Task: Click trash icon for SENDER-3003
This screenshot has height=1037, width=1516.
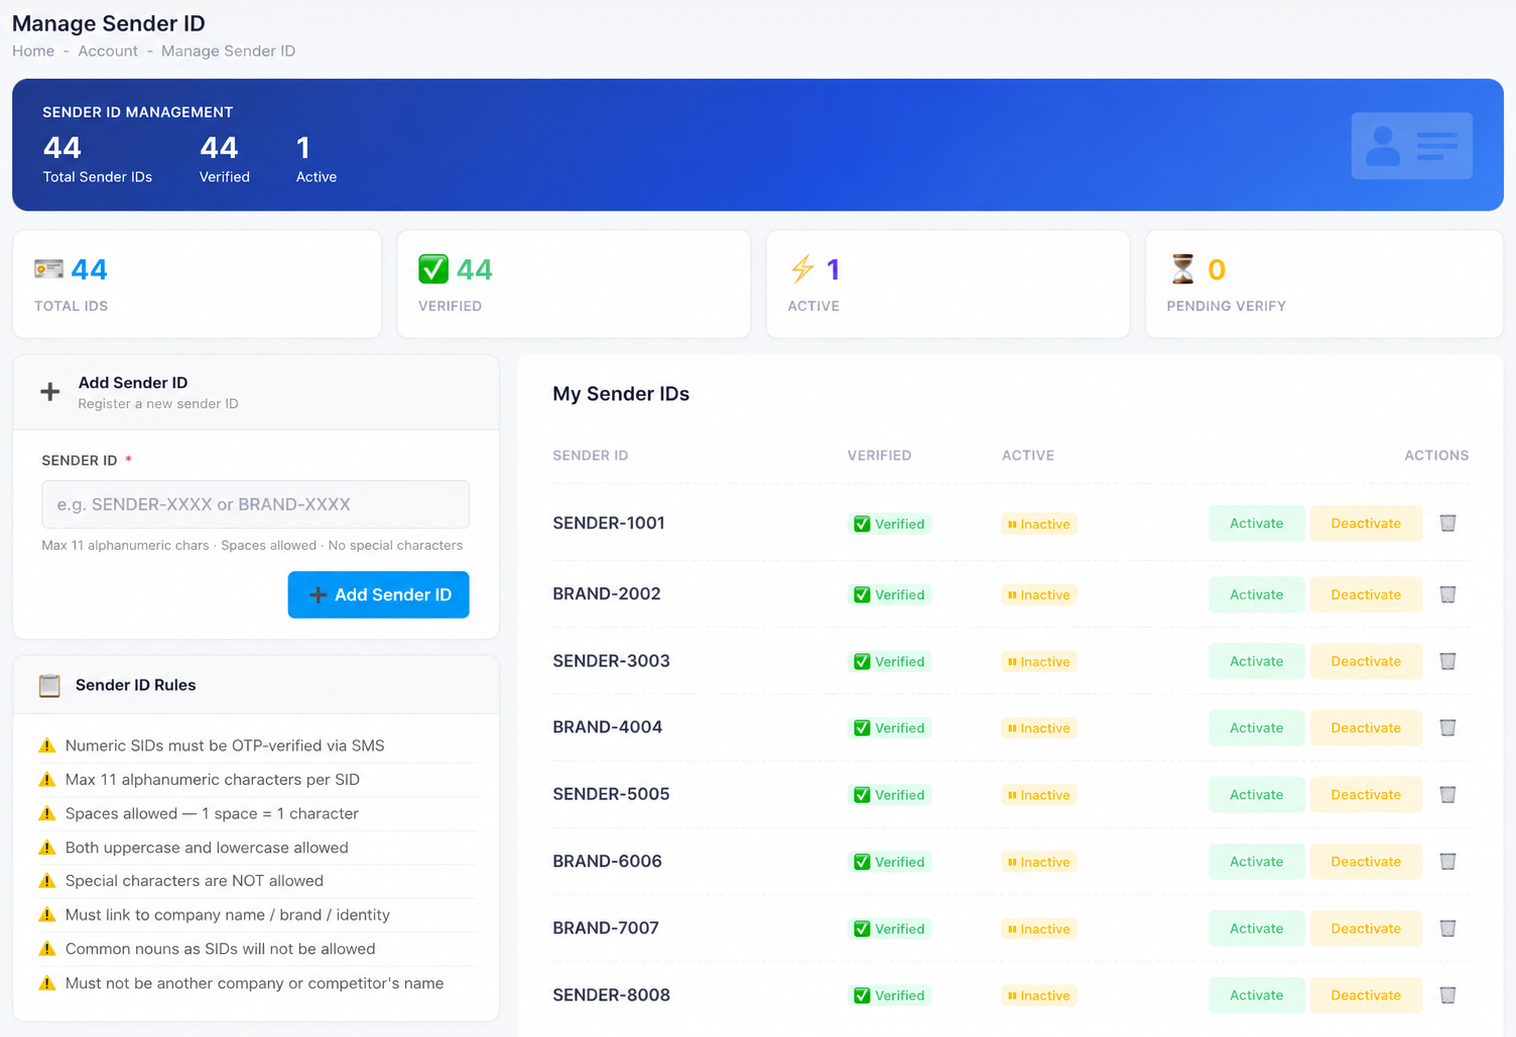Action: coord(1447,661)
